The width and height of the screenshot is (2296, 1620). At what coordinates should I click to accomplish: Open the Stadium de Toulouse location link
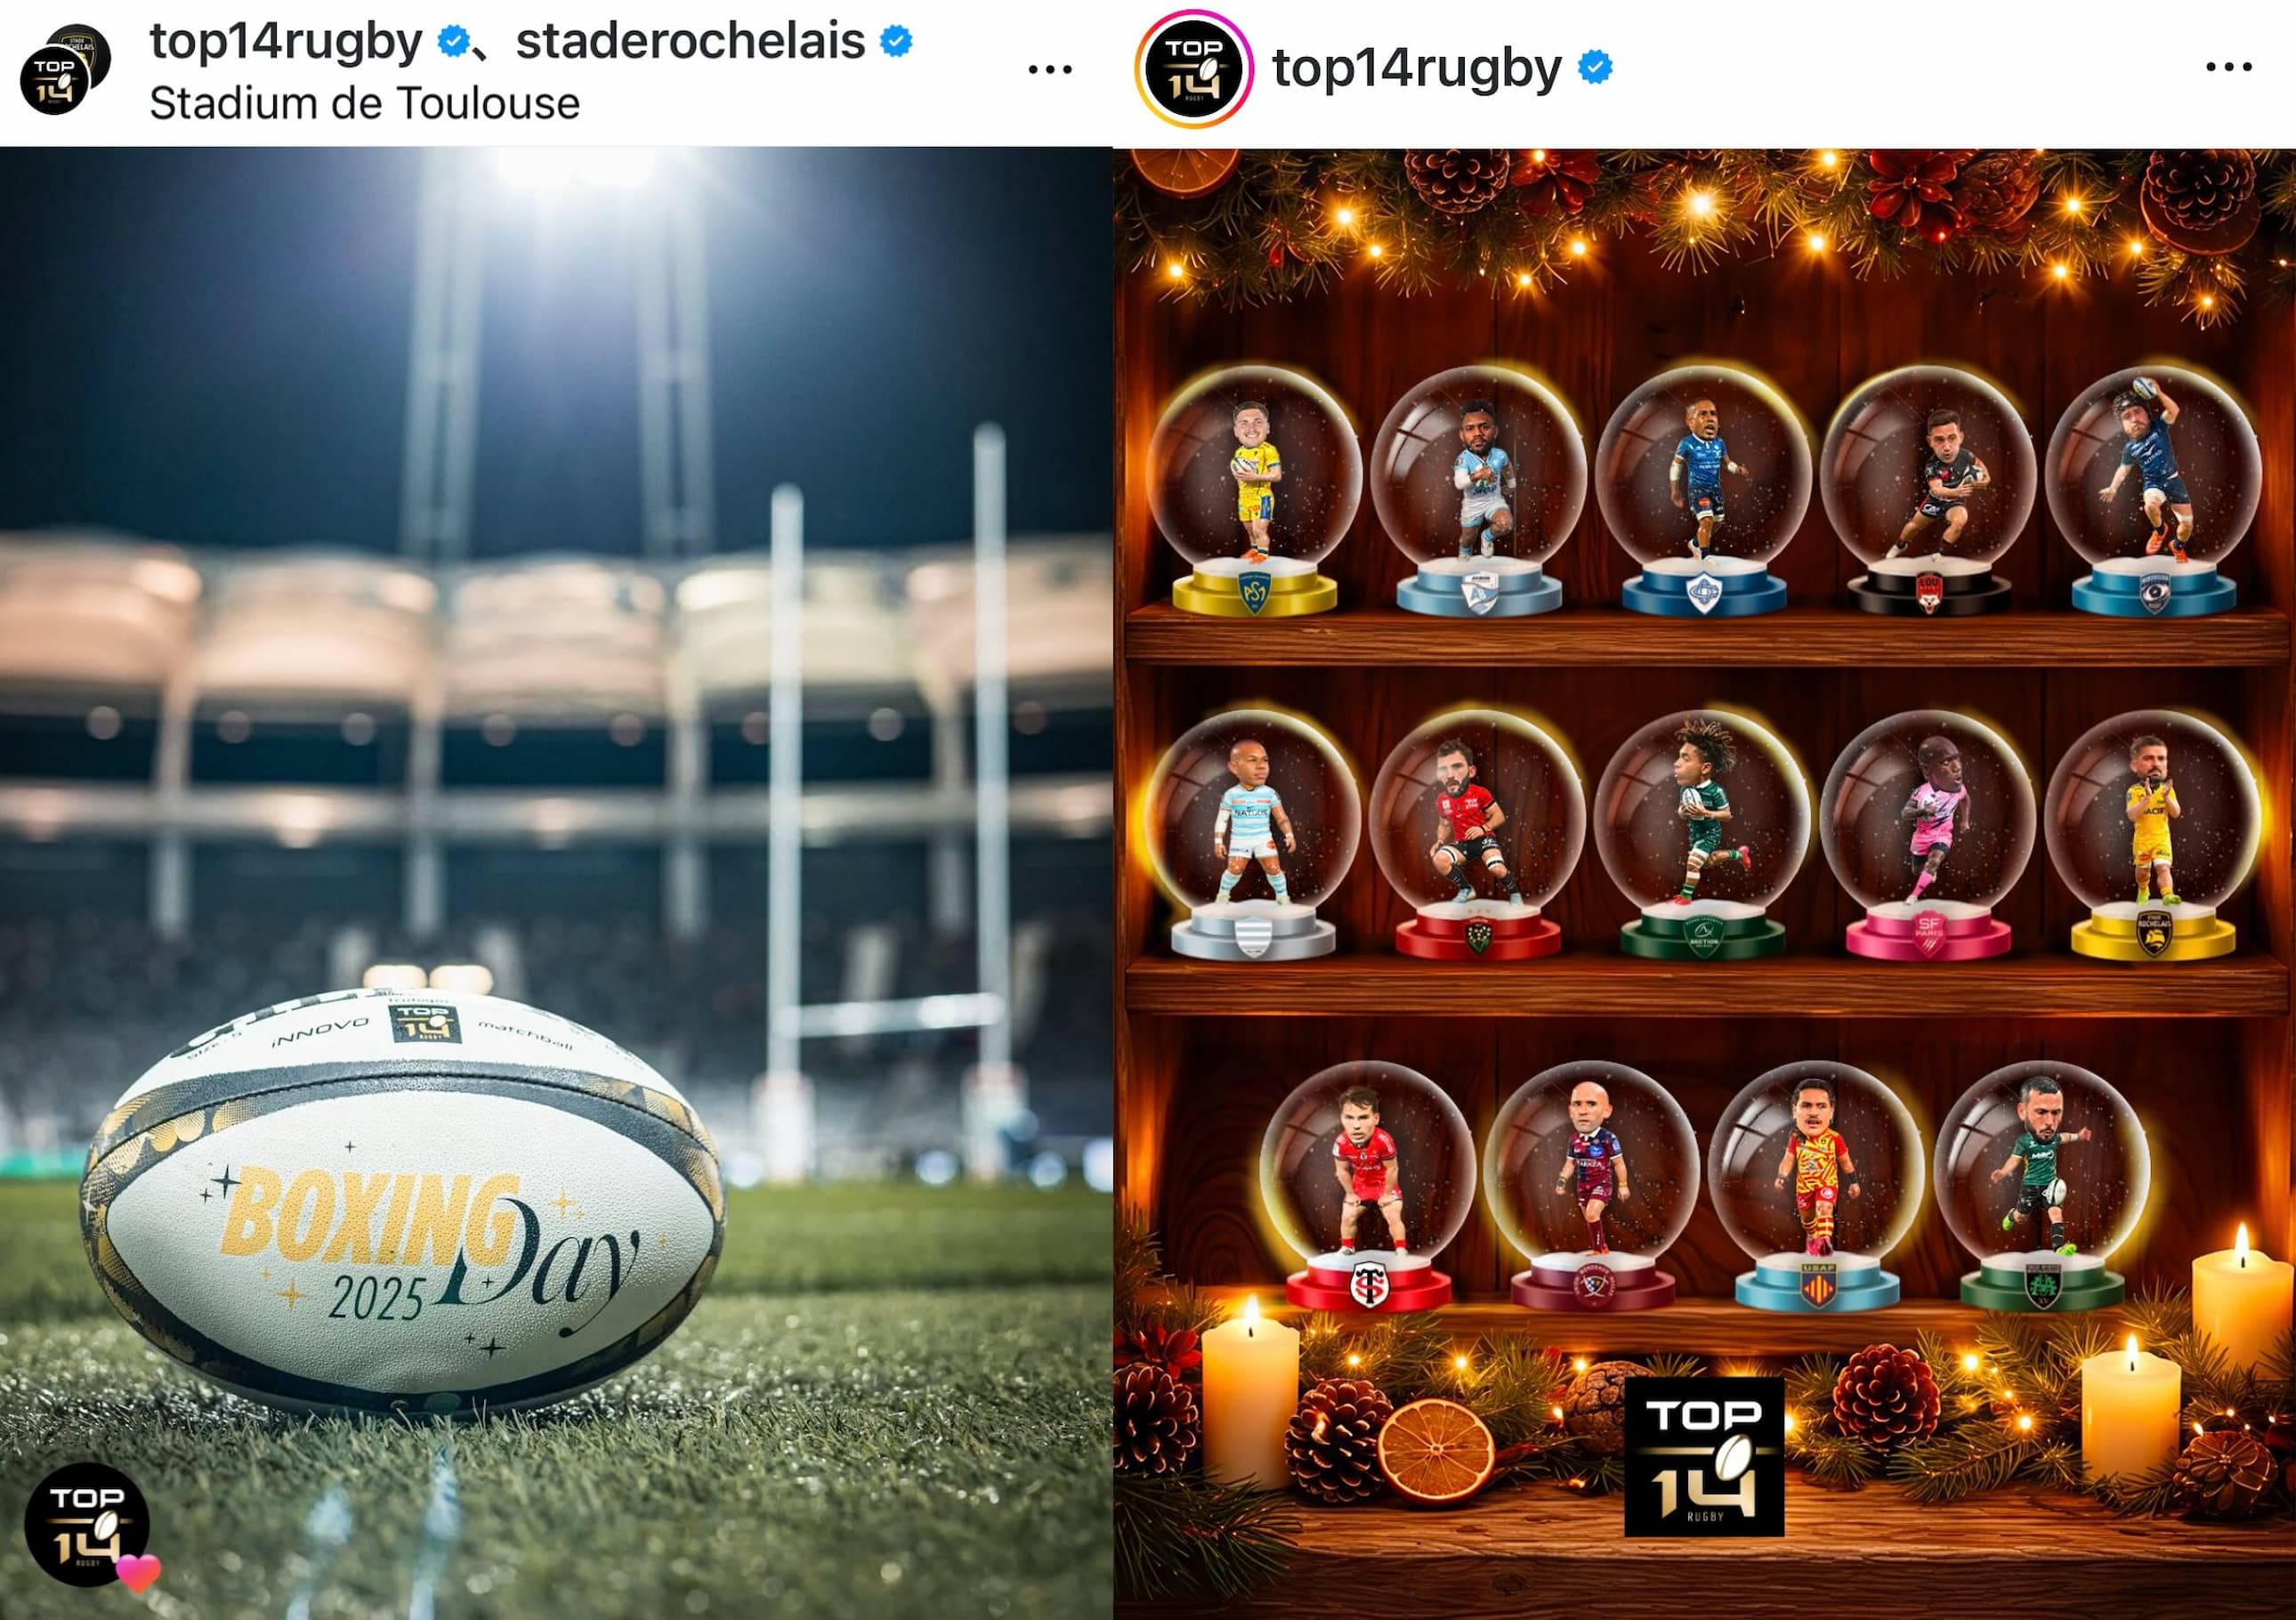pos(364,103)
